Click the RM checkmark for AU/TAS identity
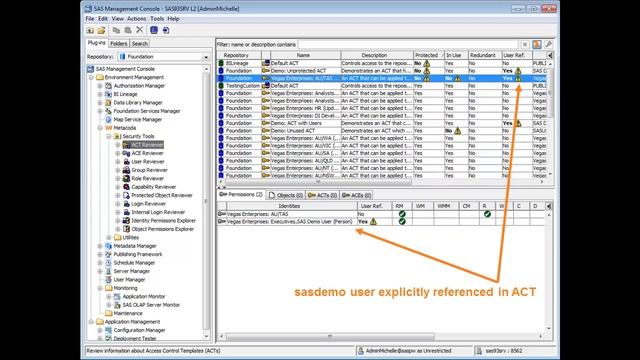This screenshot has width=640, height=360. click(x=402, y=214)
